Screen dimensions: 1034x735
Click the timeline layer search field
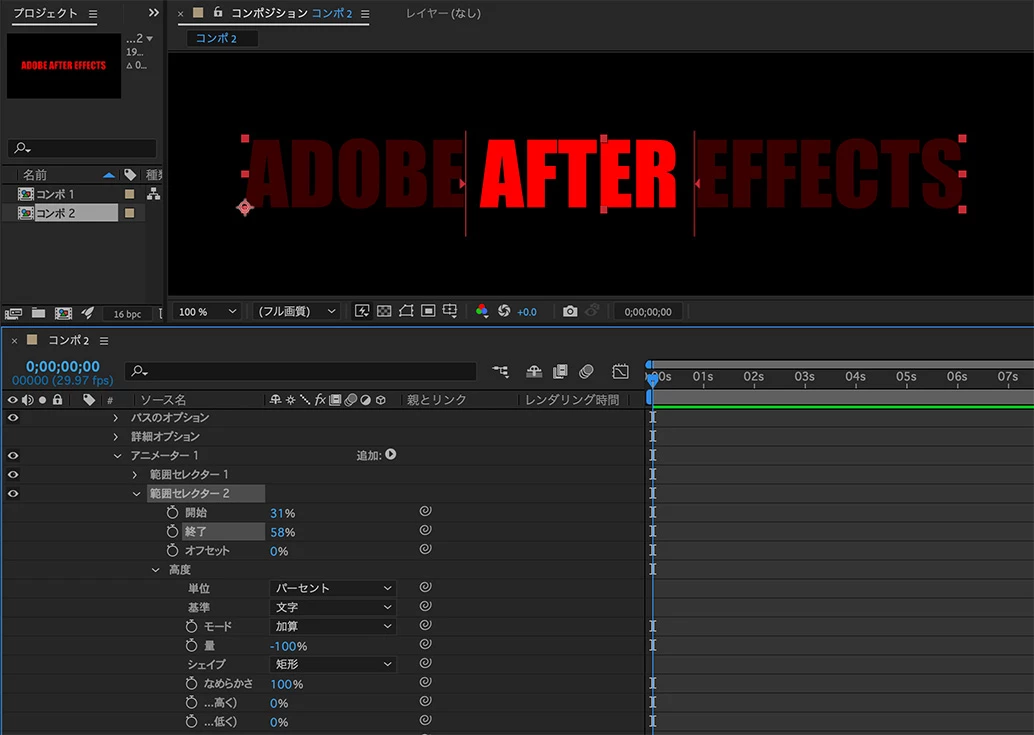(301, 372)
